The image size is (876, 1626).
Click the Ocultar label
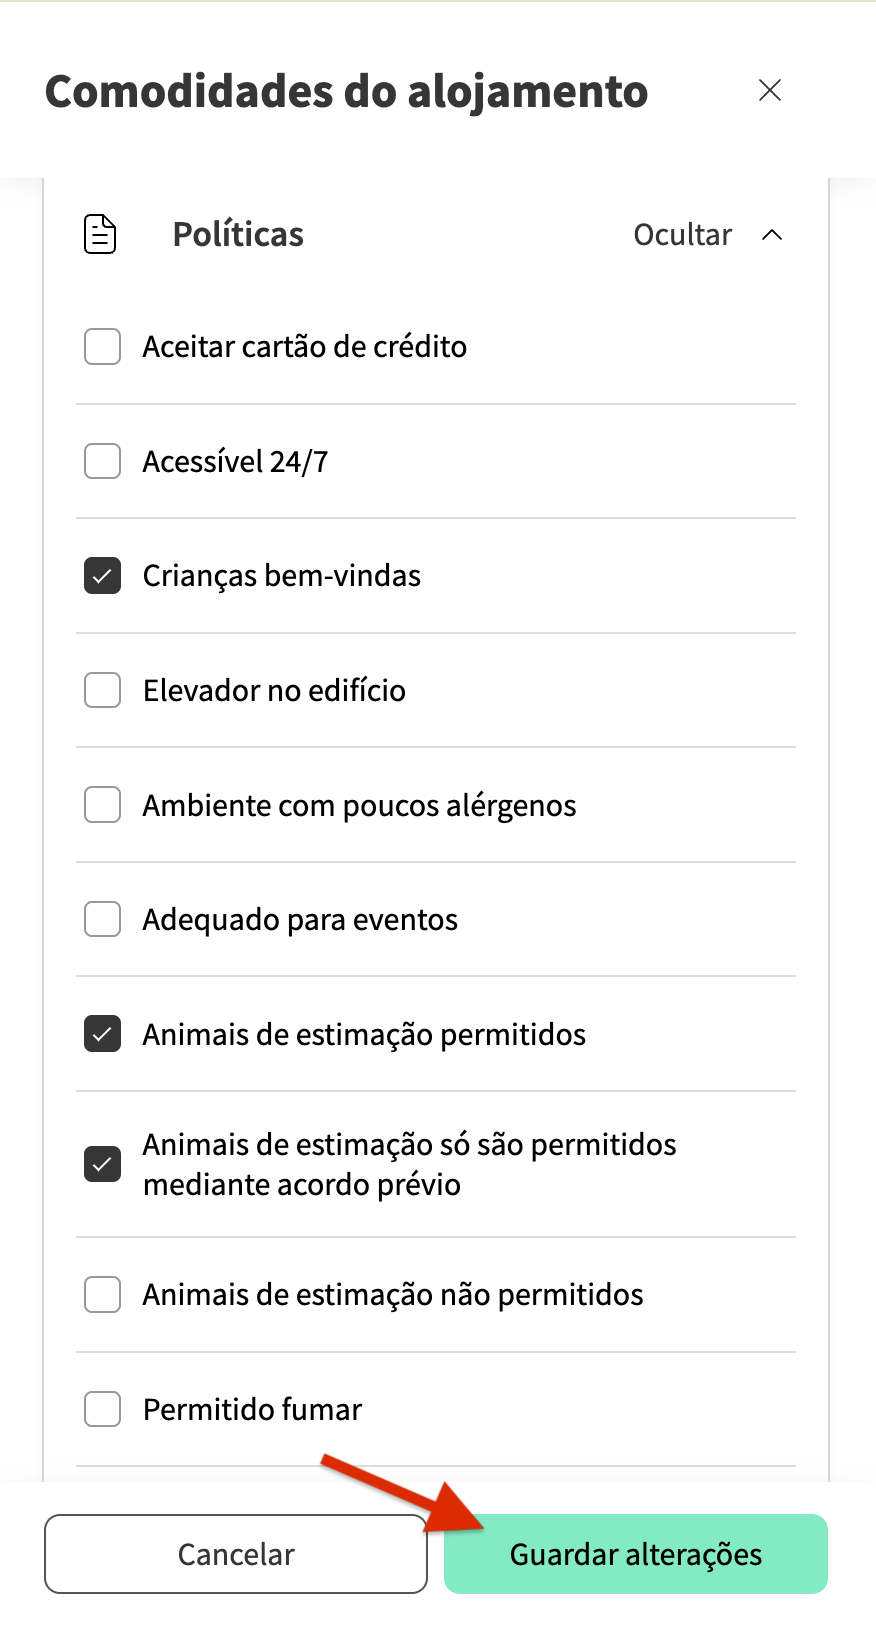(683, 235)
